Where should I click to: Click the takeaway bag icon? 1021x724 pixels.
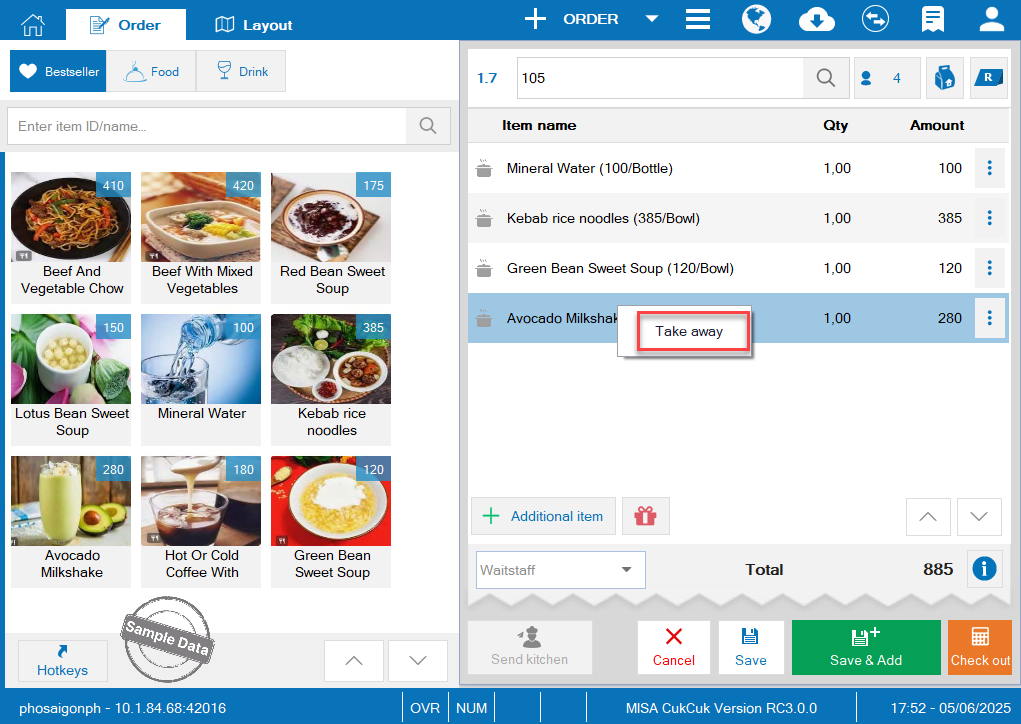pyautogui.click(x=944, y=78)
